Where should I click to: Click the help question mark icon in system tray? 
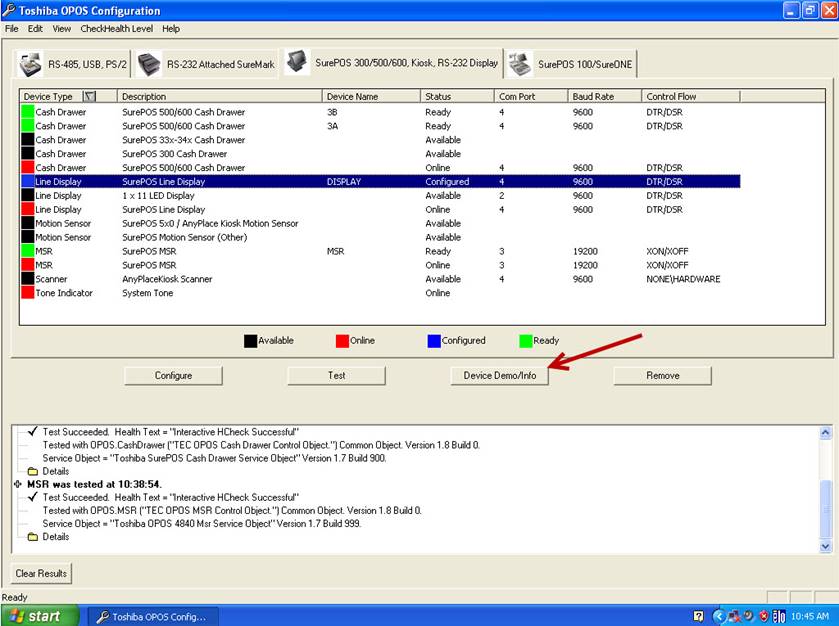click(x=699, y=616)
